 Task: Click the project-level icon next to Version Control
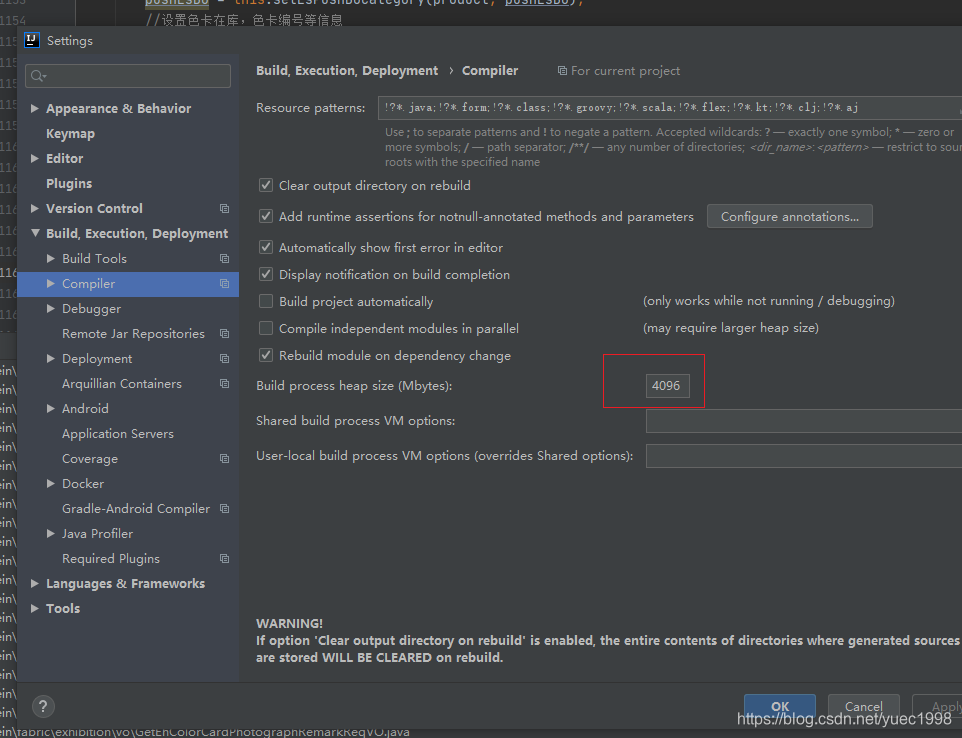pos(225,208)
